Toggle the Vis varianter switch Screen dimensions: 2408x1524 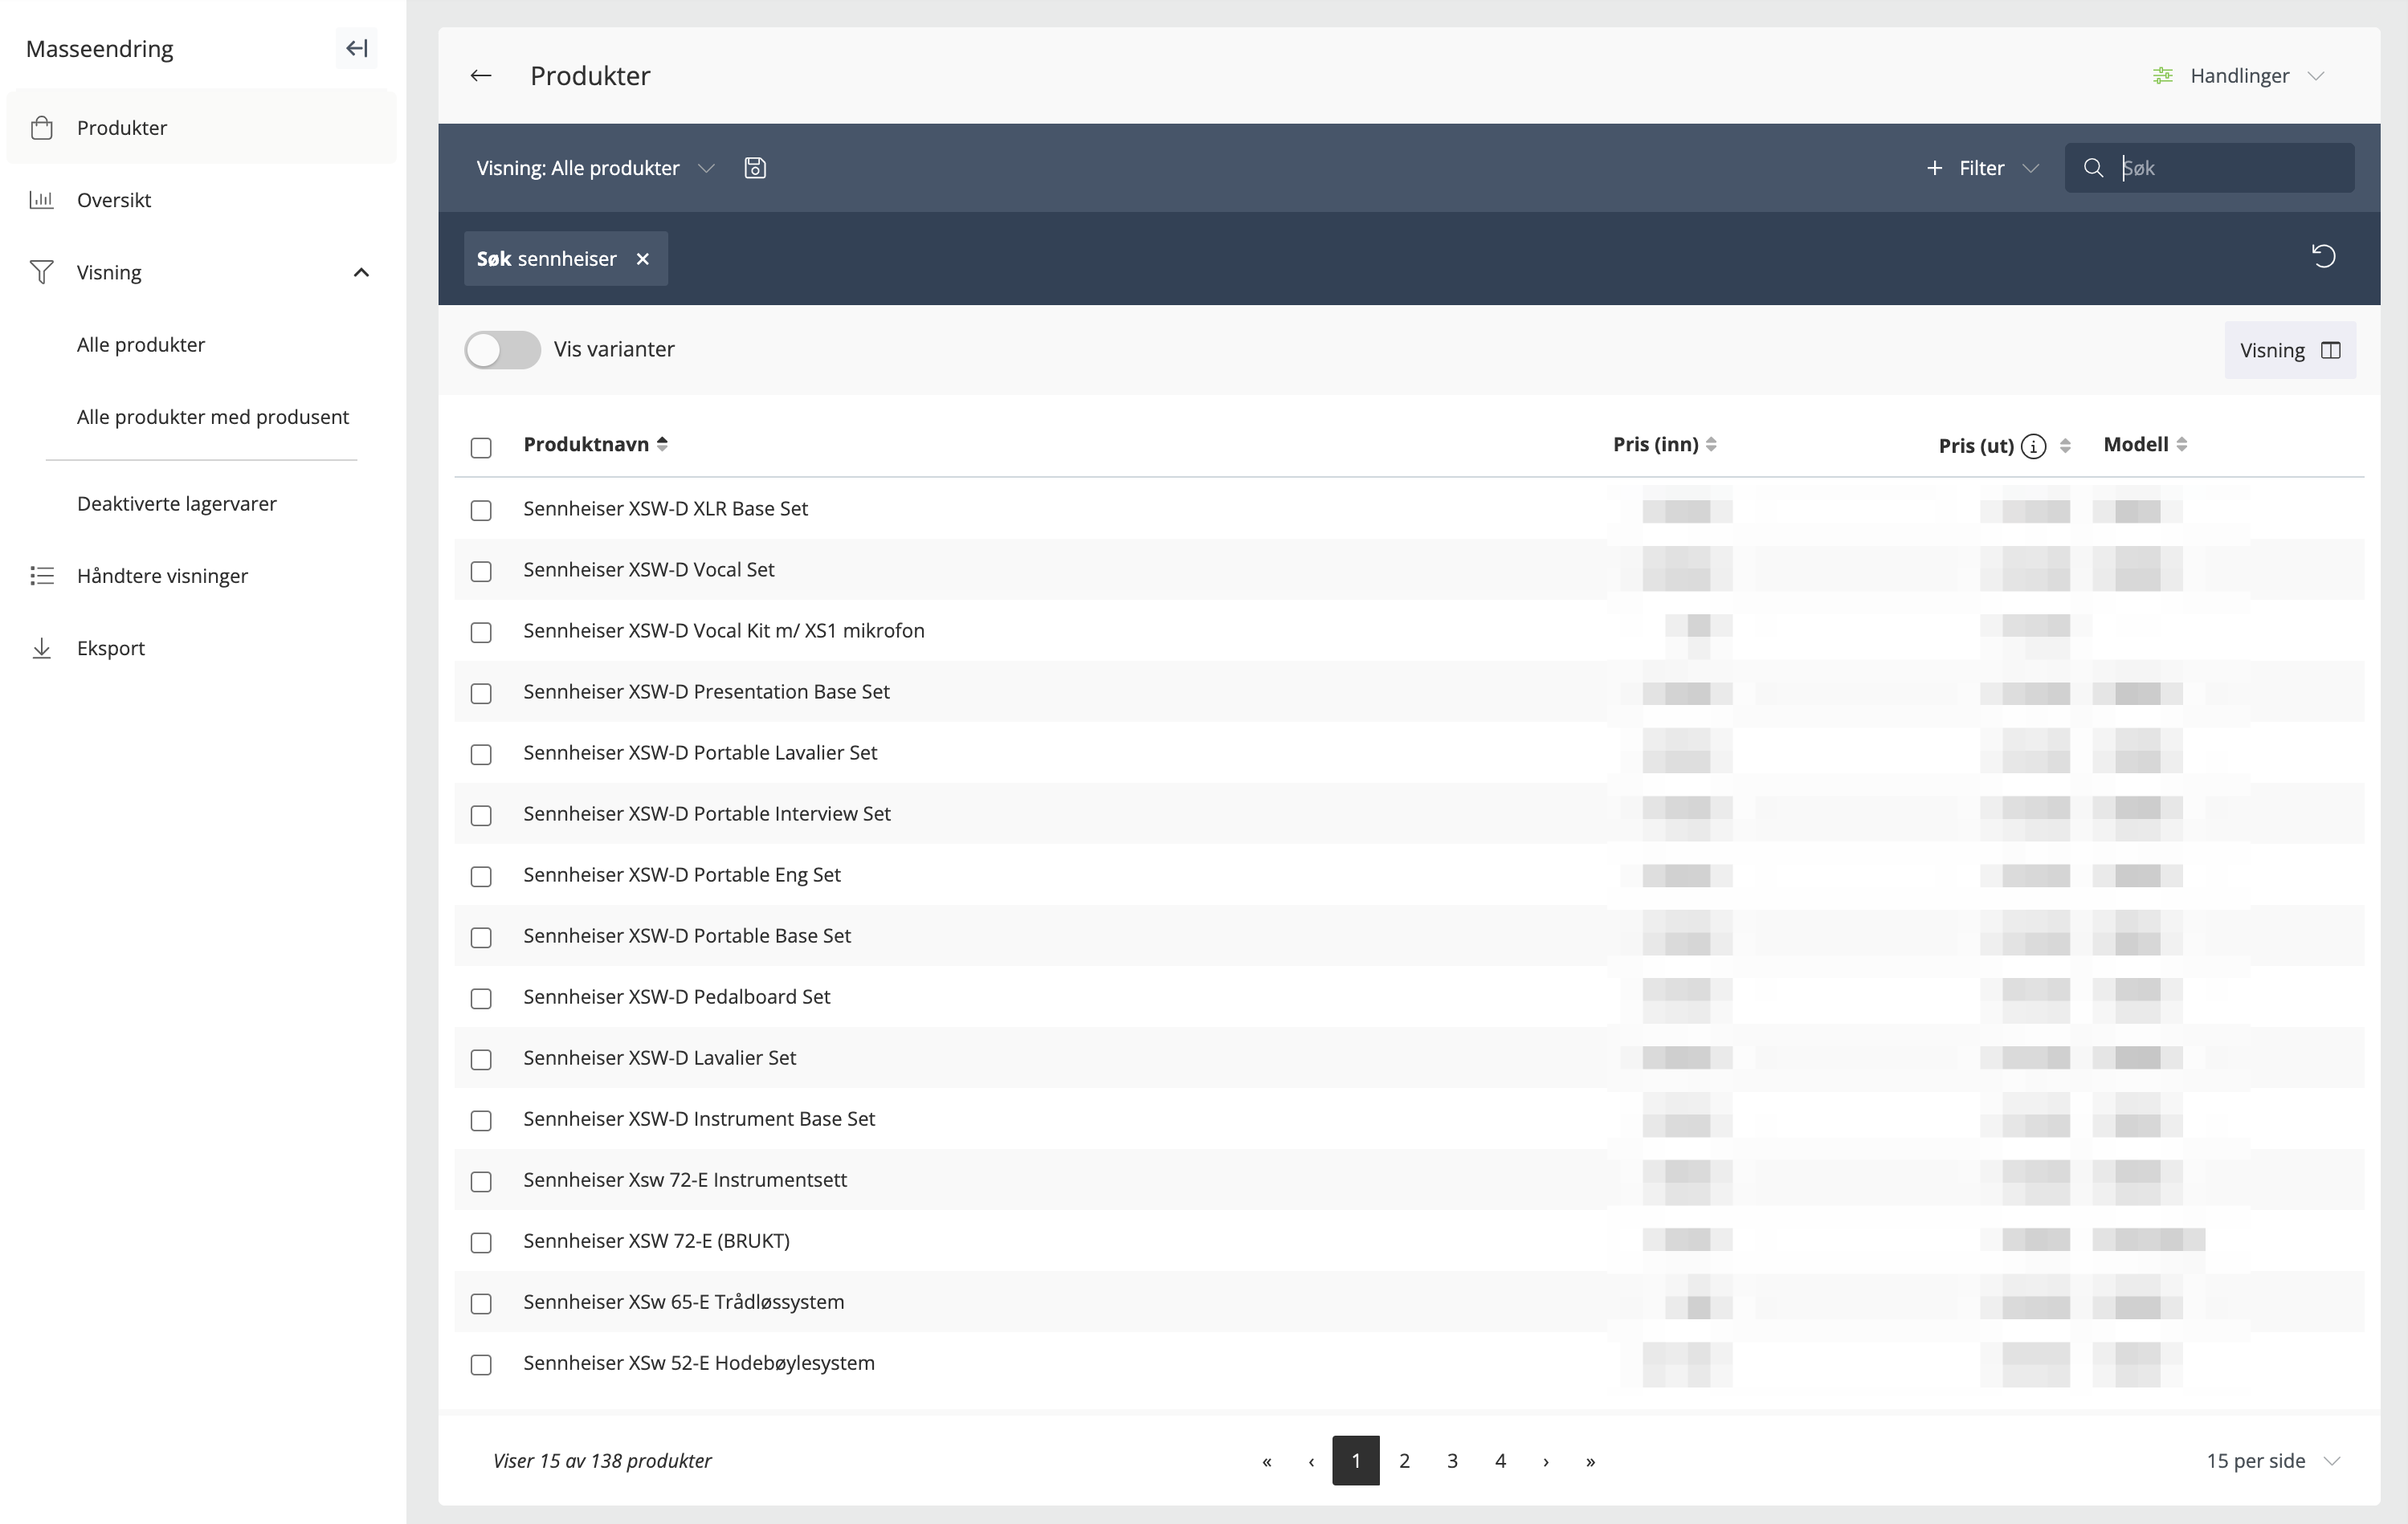click(502, 350)
